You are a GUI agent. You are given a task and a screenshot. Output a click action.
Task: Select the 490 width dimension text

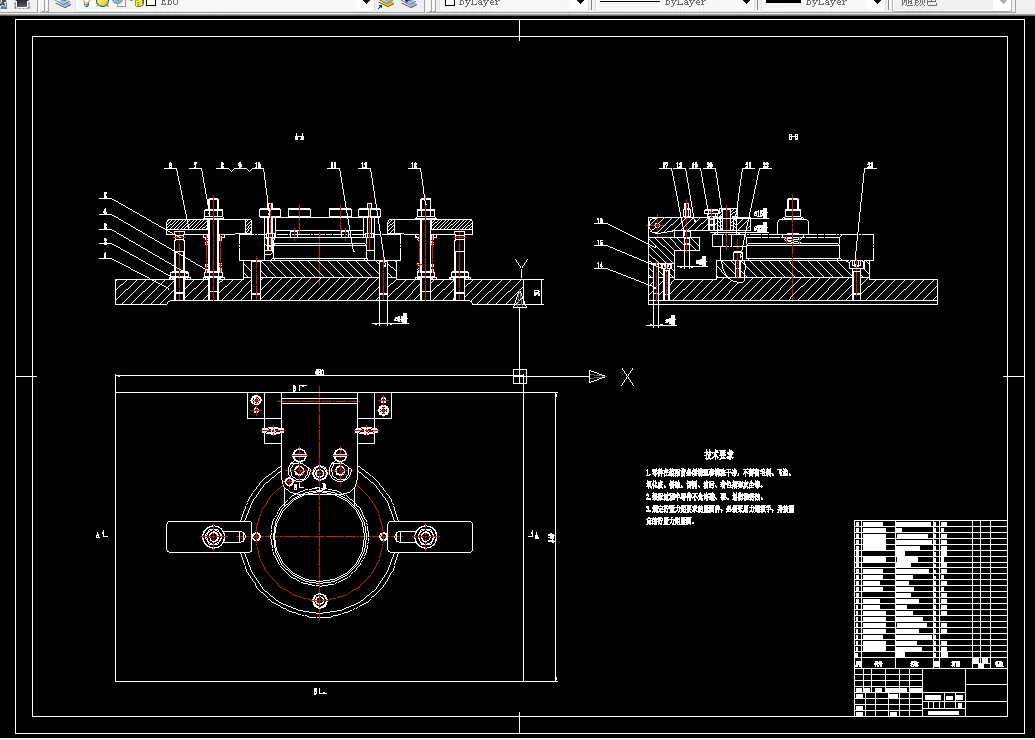click(319, 372)
